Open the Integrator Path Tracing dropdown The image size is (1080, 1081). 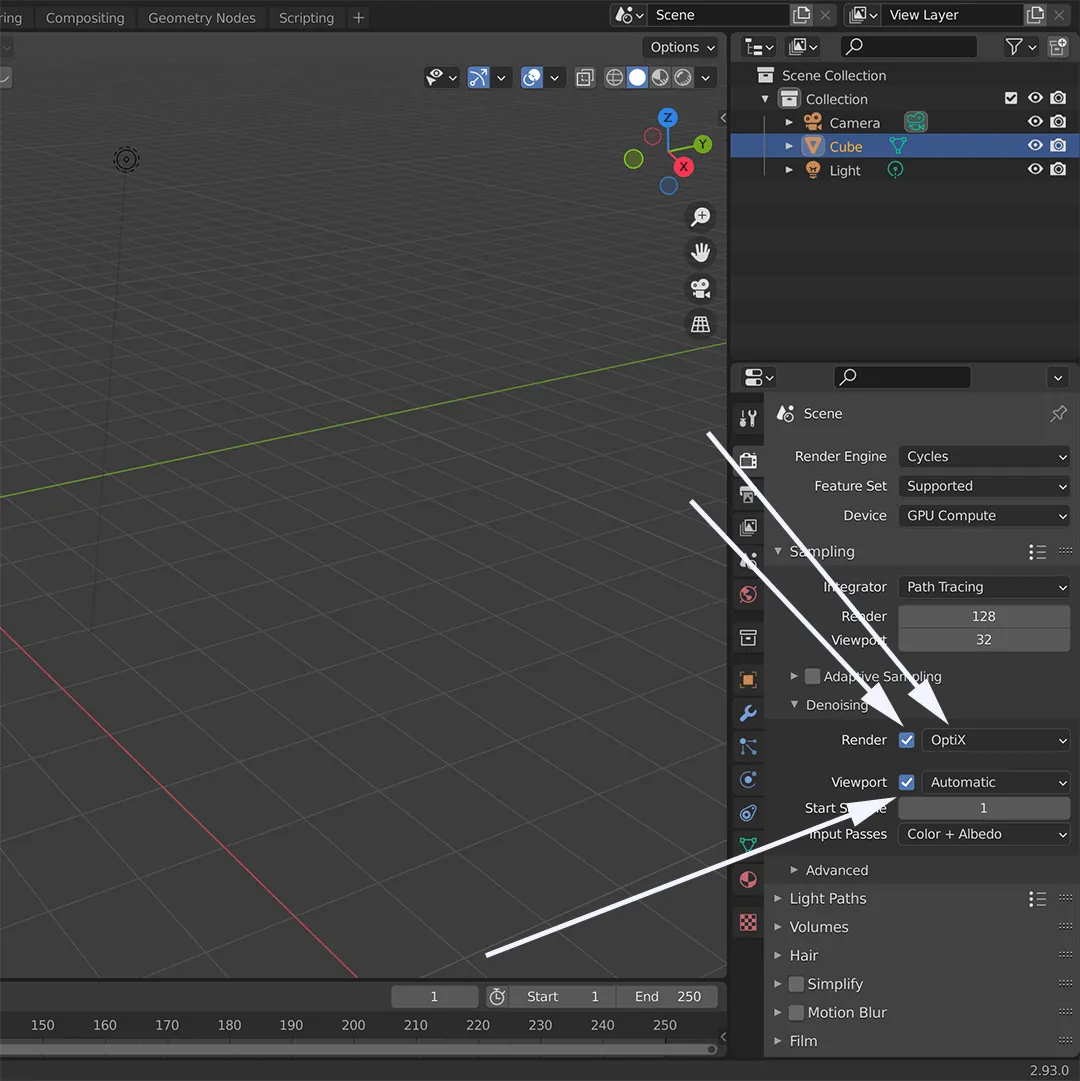coord(984,587)
